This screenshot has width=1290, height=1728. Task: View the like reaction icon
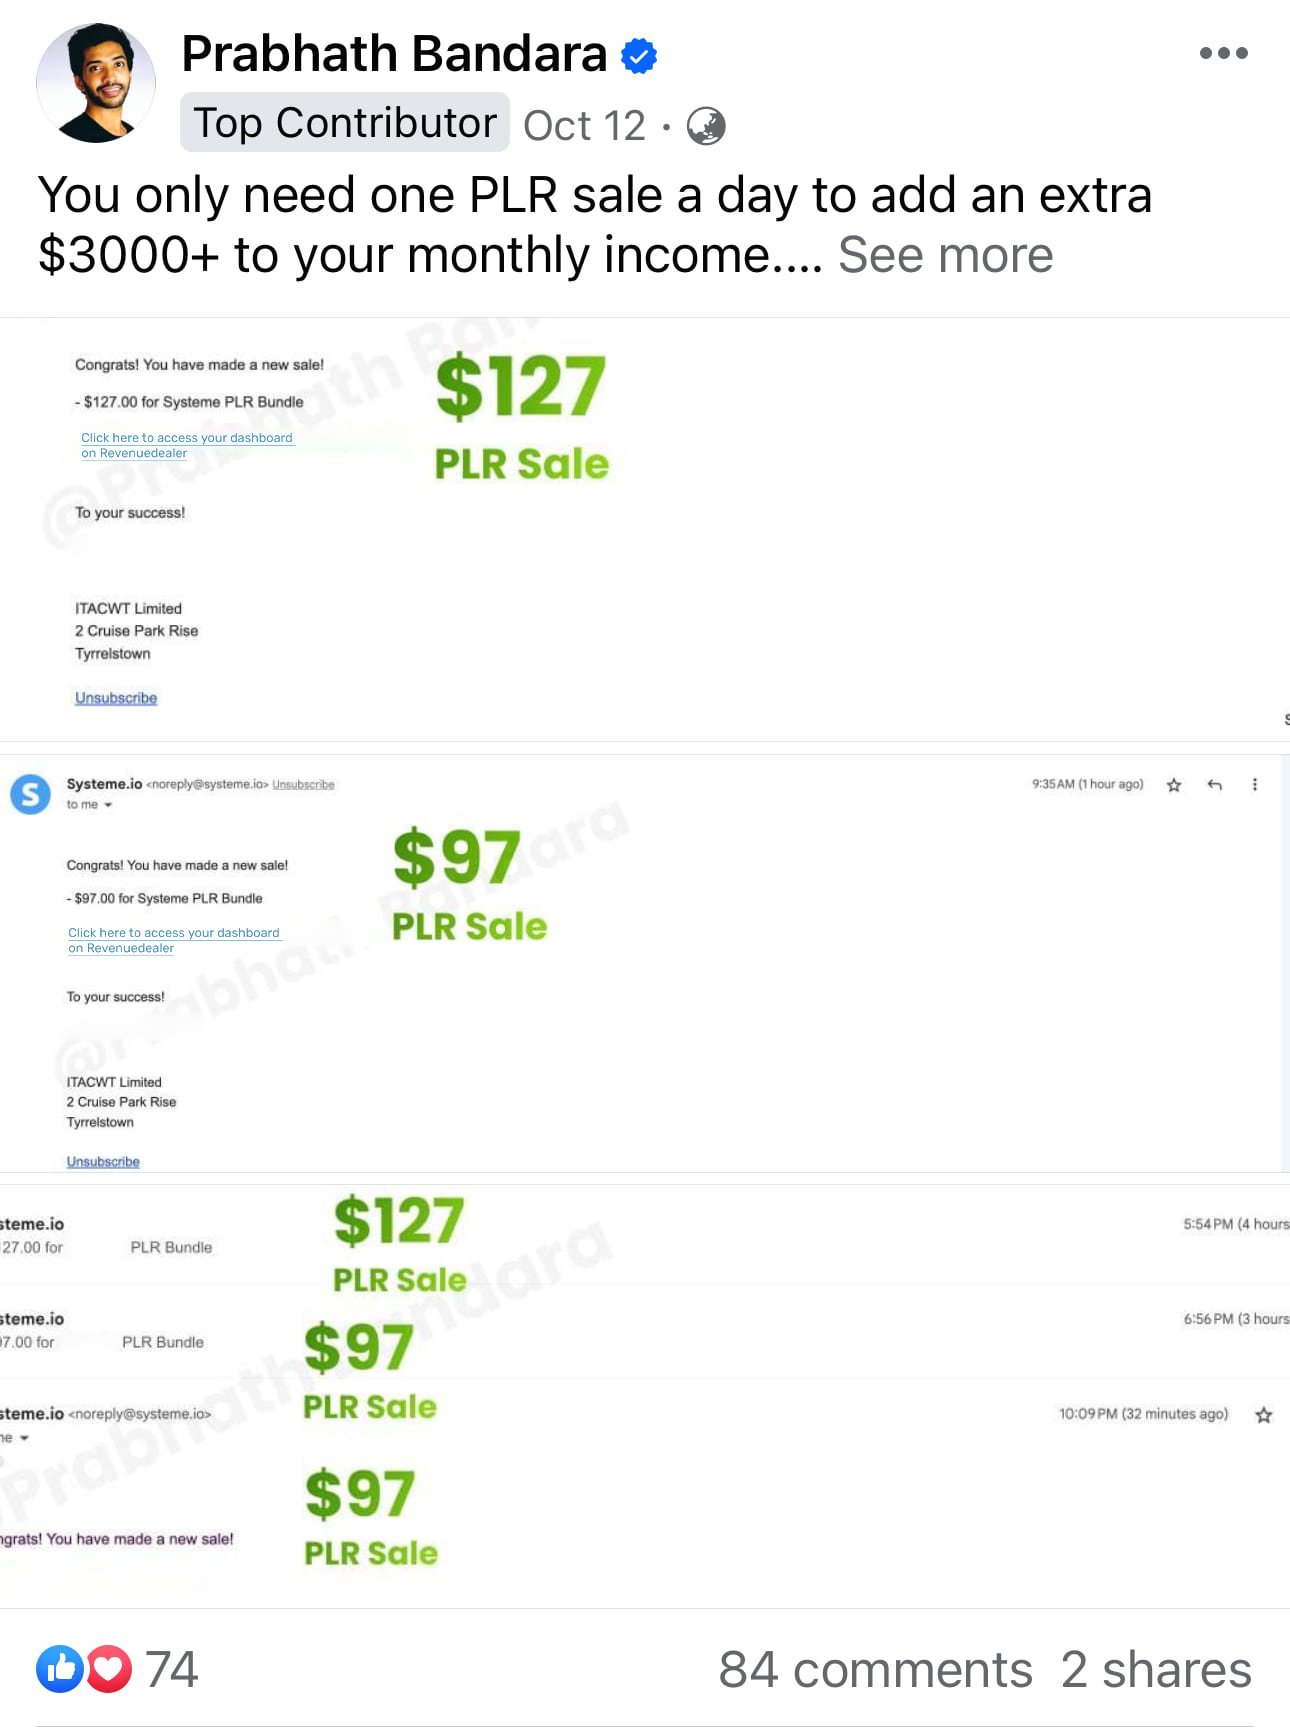(x=60, y=1668)
